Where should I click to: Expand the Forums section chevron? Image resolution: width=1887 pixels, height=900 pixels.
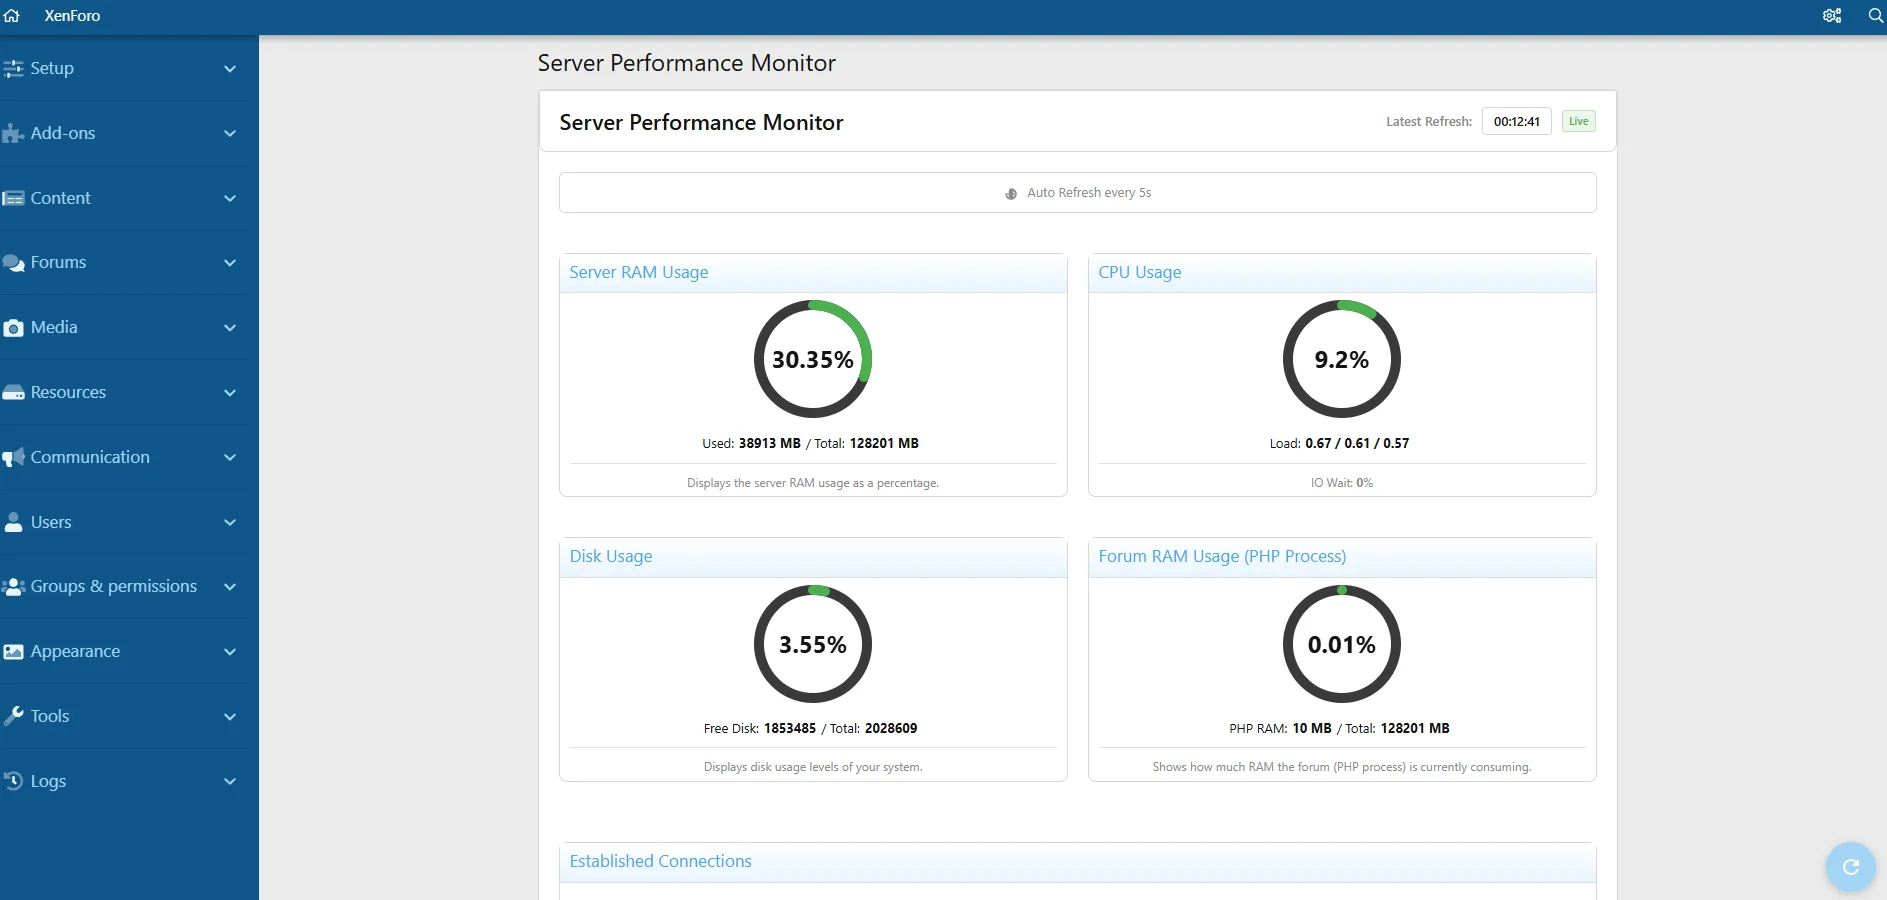click(230, 263)
